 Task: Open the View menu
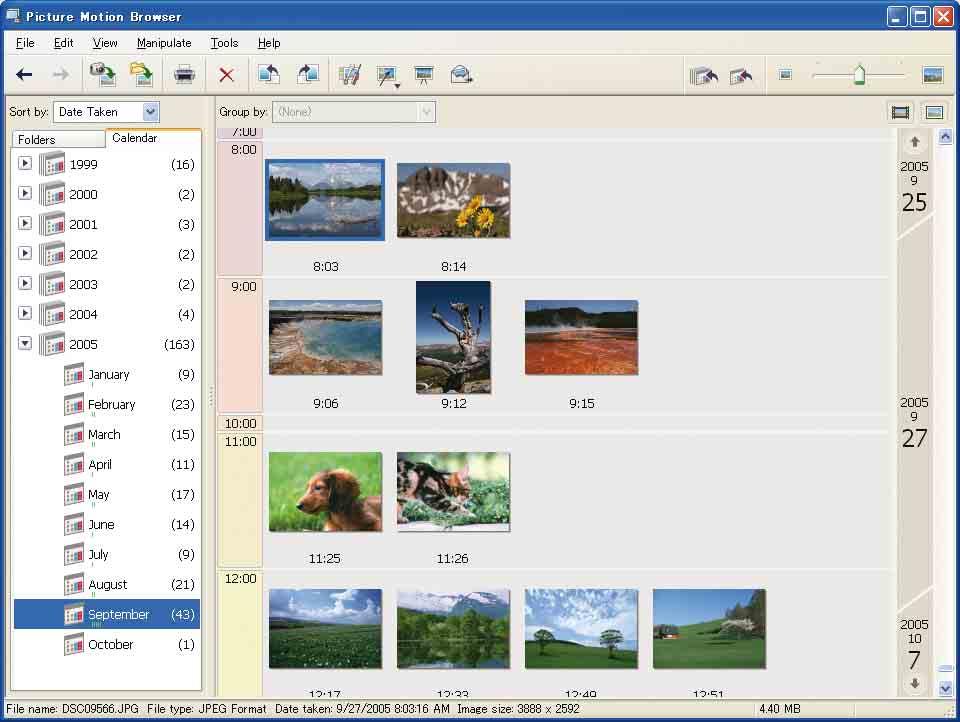coord(105,43)
